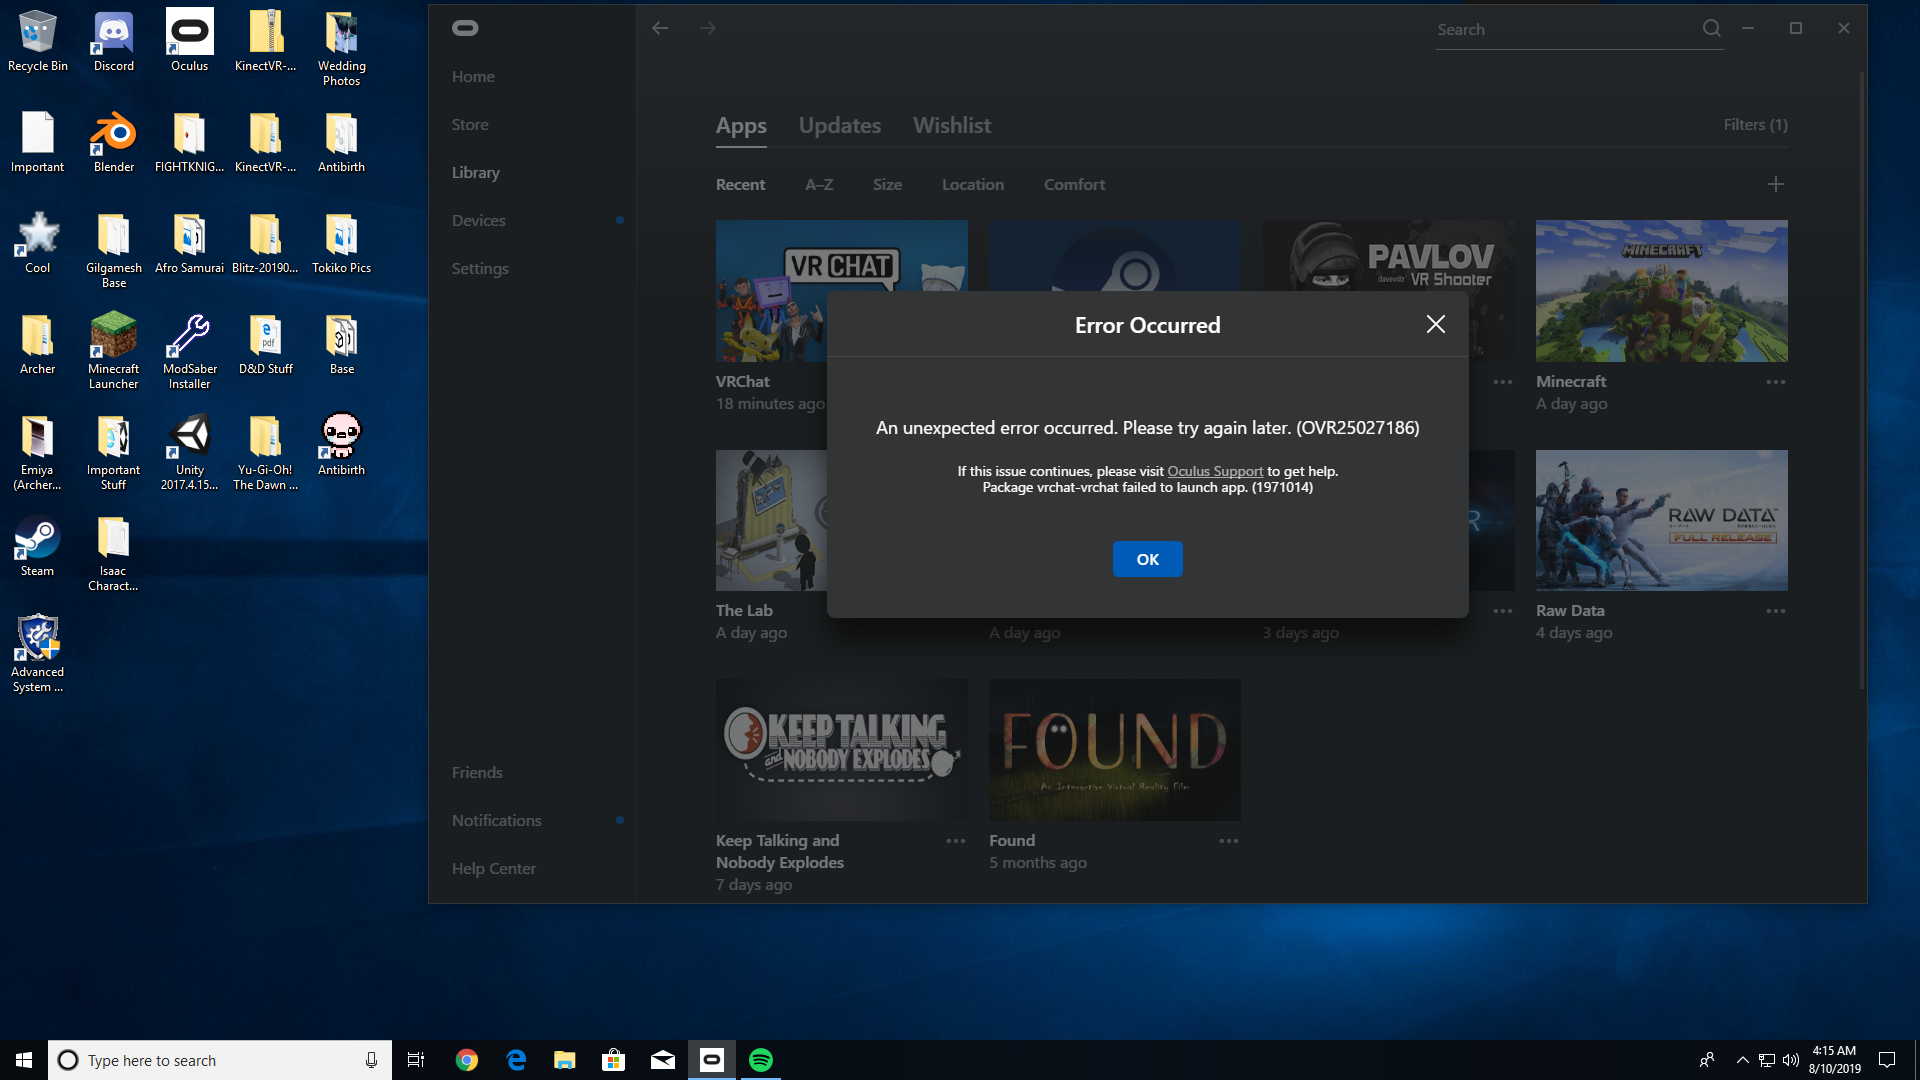This screenshot has height=1080, width=1920.
Task: Open Discord desktop shortcut
Action: pyautogui.click(x=114, y=41)
